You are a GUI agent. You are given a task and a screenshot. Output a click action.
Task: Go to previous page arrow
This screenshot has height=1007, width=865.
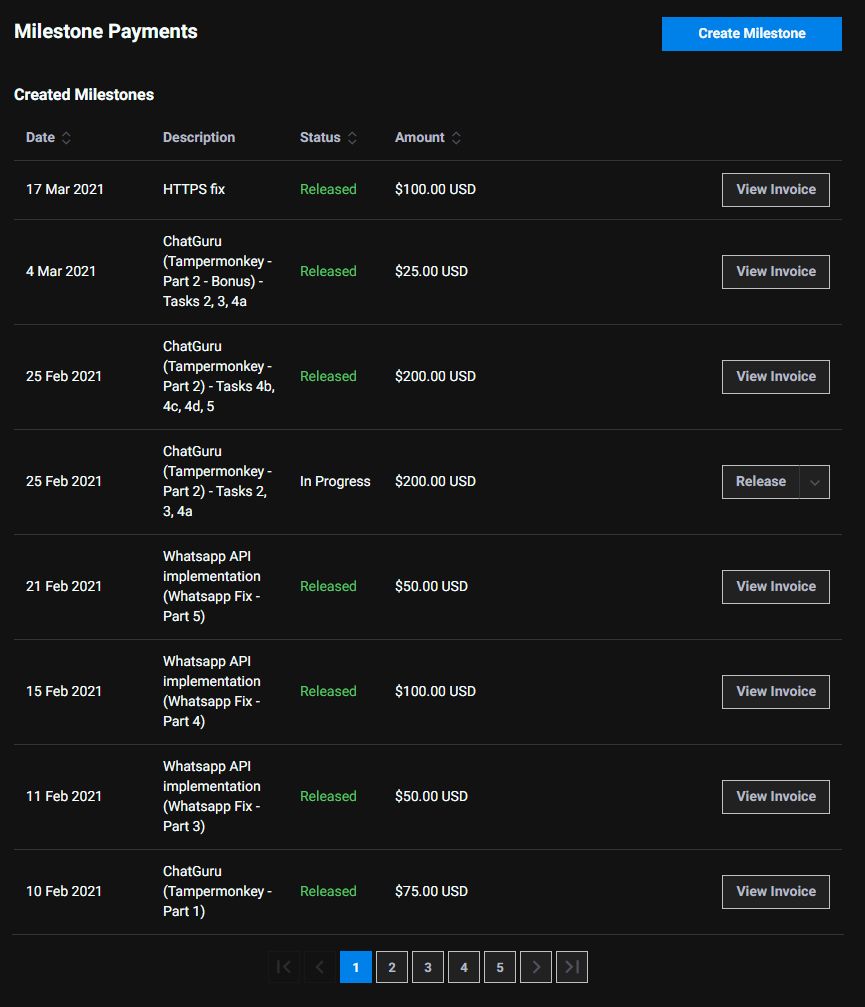click(x=320, y=967)
